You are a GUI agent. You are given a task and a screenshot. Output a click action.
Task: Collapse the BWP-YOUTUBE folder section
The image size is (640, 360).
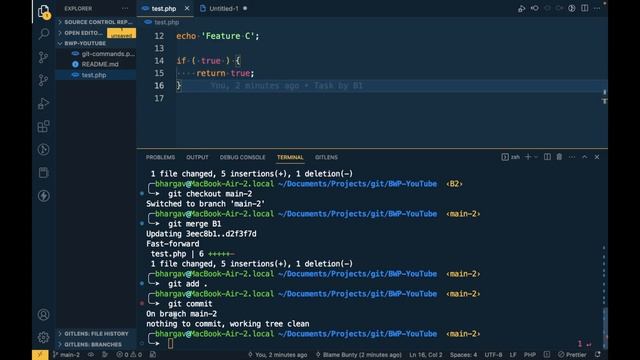click(96, 43)
